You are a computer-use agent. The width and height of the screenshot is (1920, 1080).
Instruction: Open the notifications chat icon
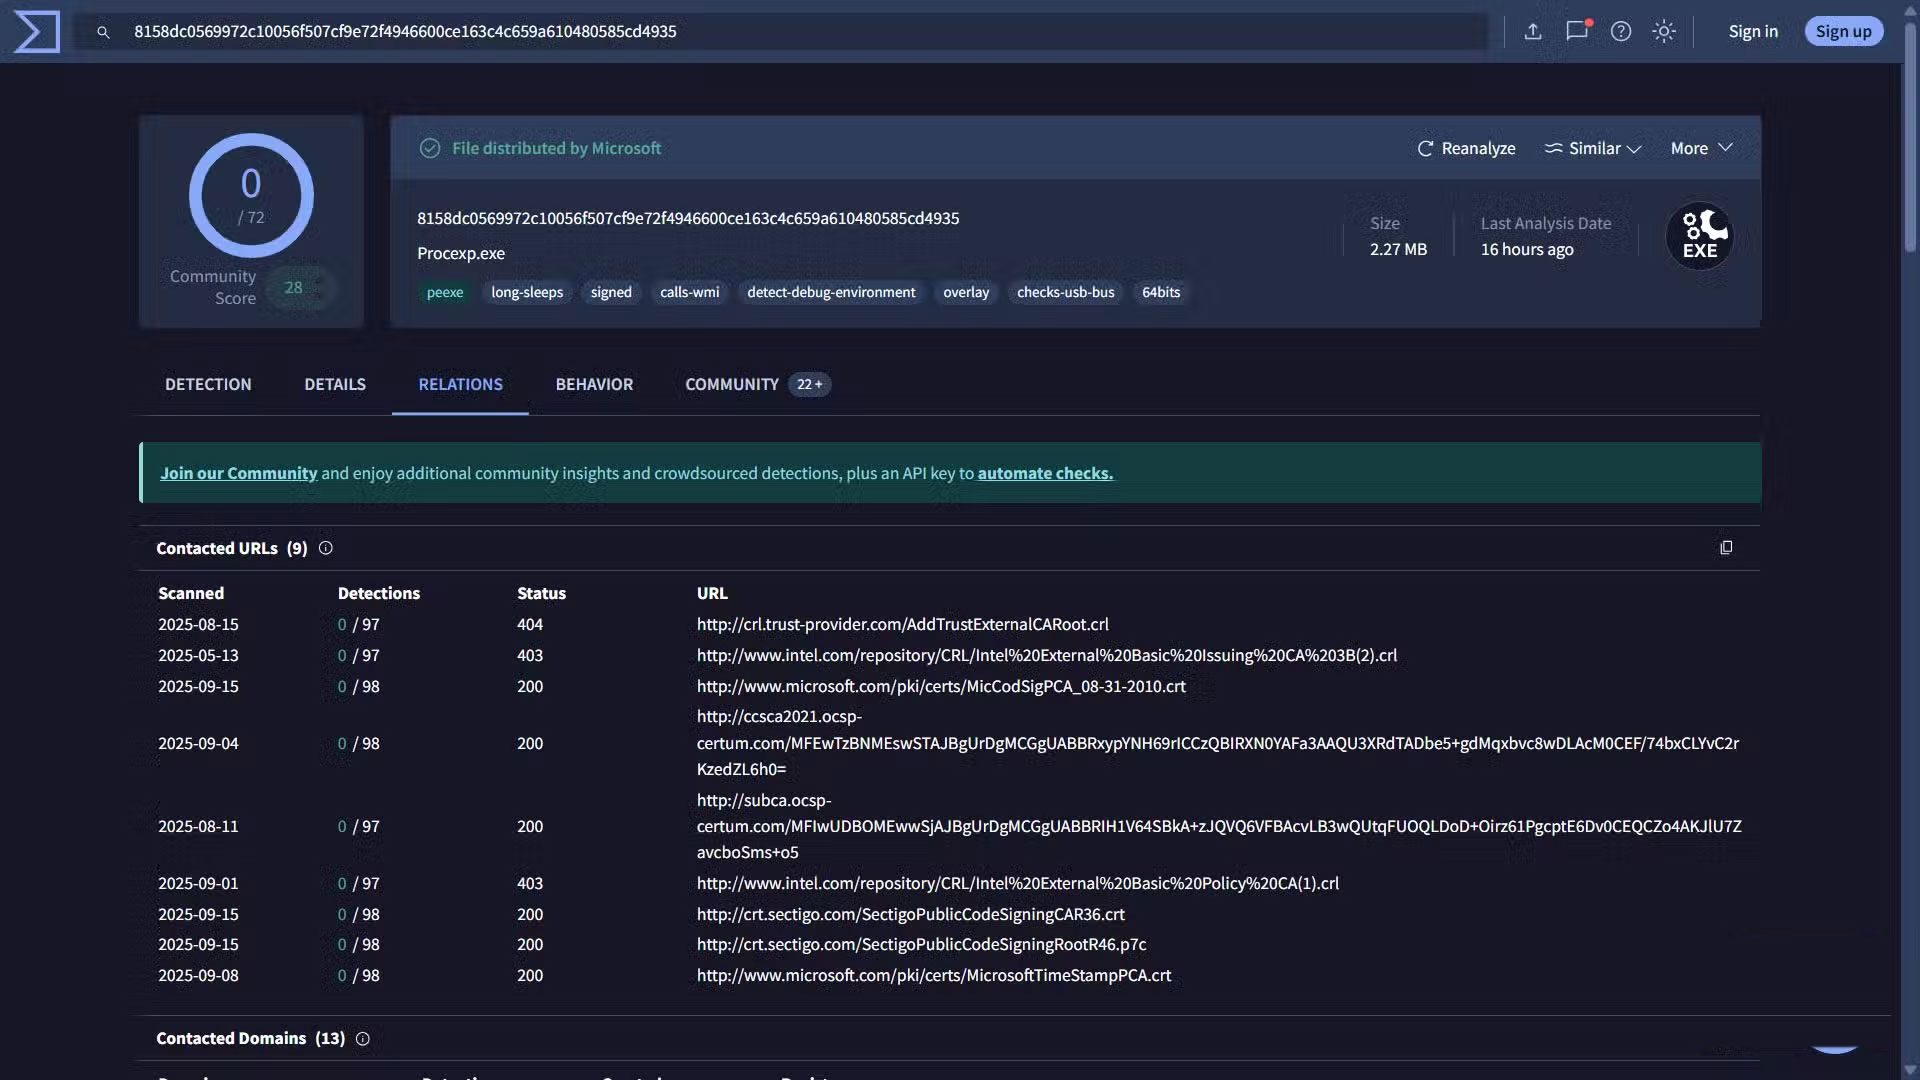1577,31
